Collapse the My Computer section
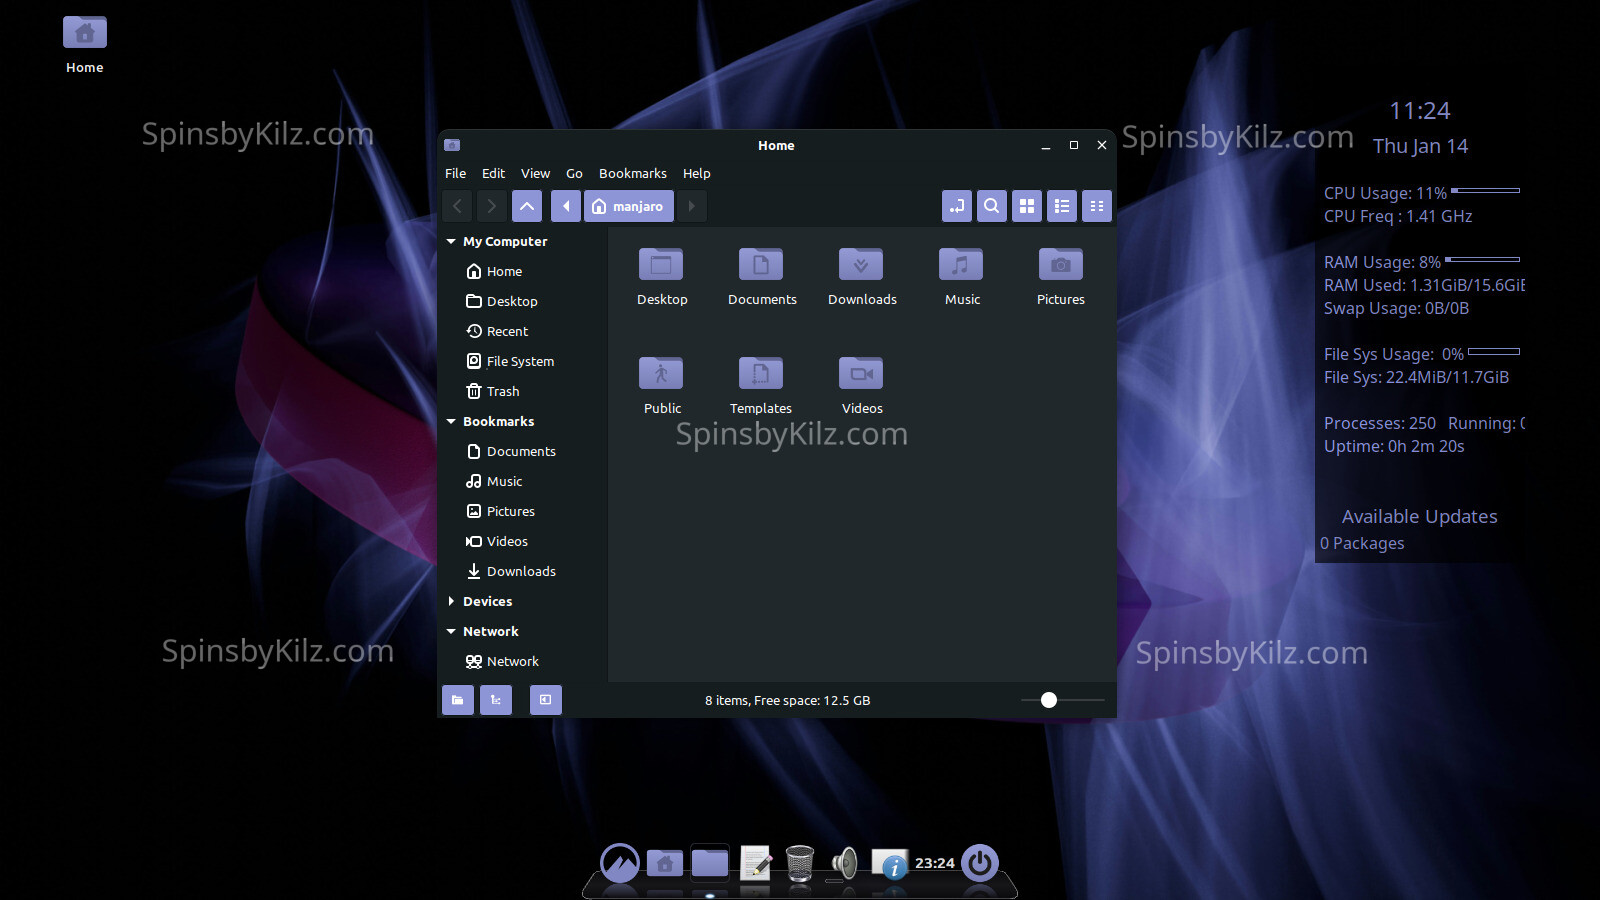 click(452, 241)
